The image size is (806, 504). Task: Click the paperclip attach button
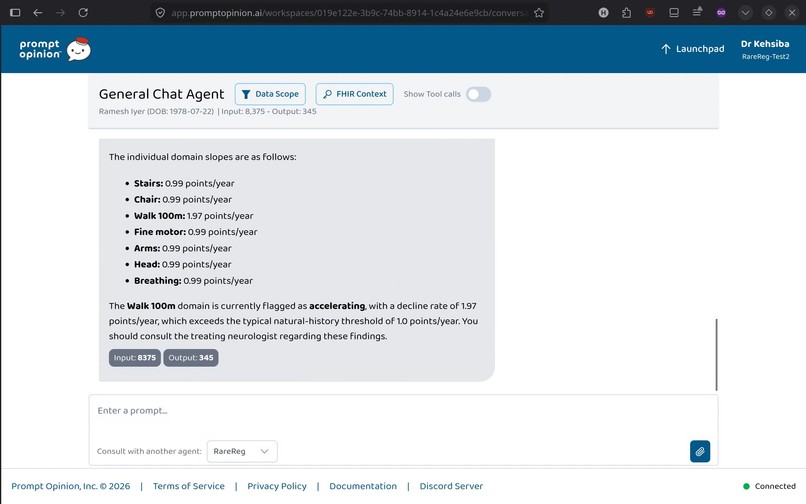tap(700, 451)
